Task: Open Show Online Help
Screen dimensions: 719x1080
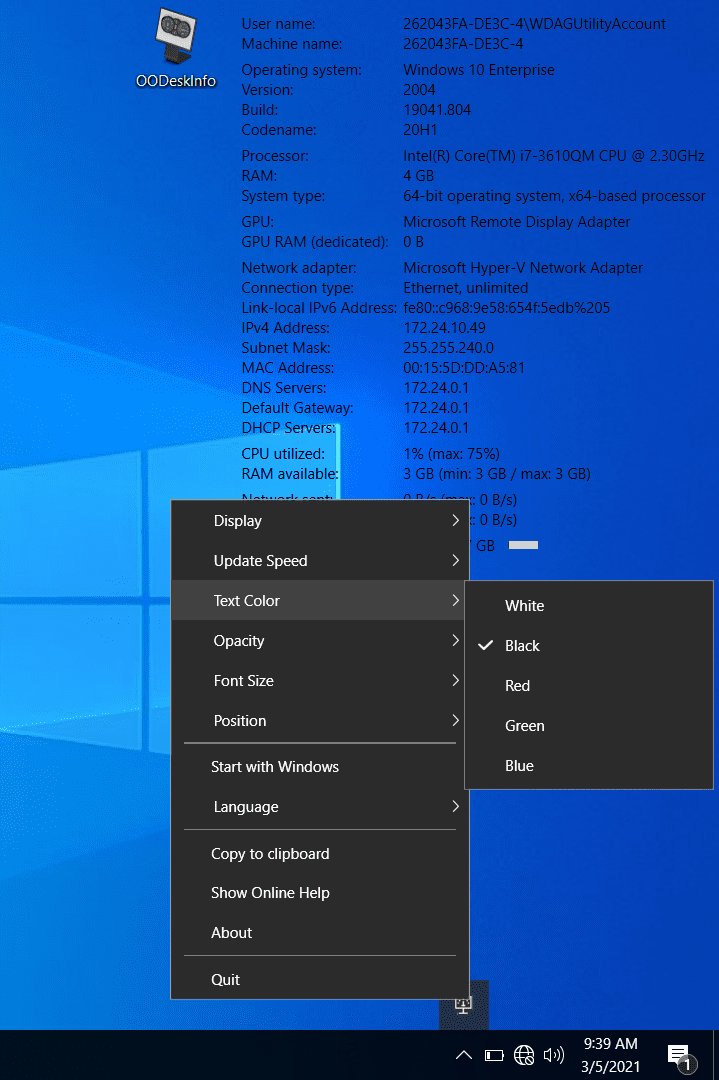Action: (270, 893)
